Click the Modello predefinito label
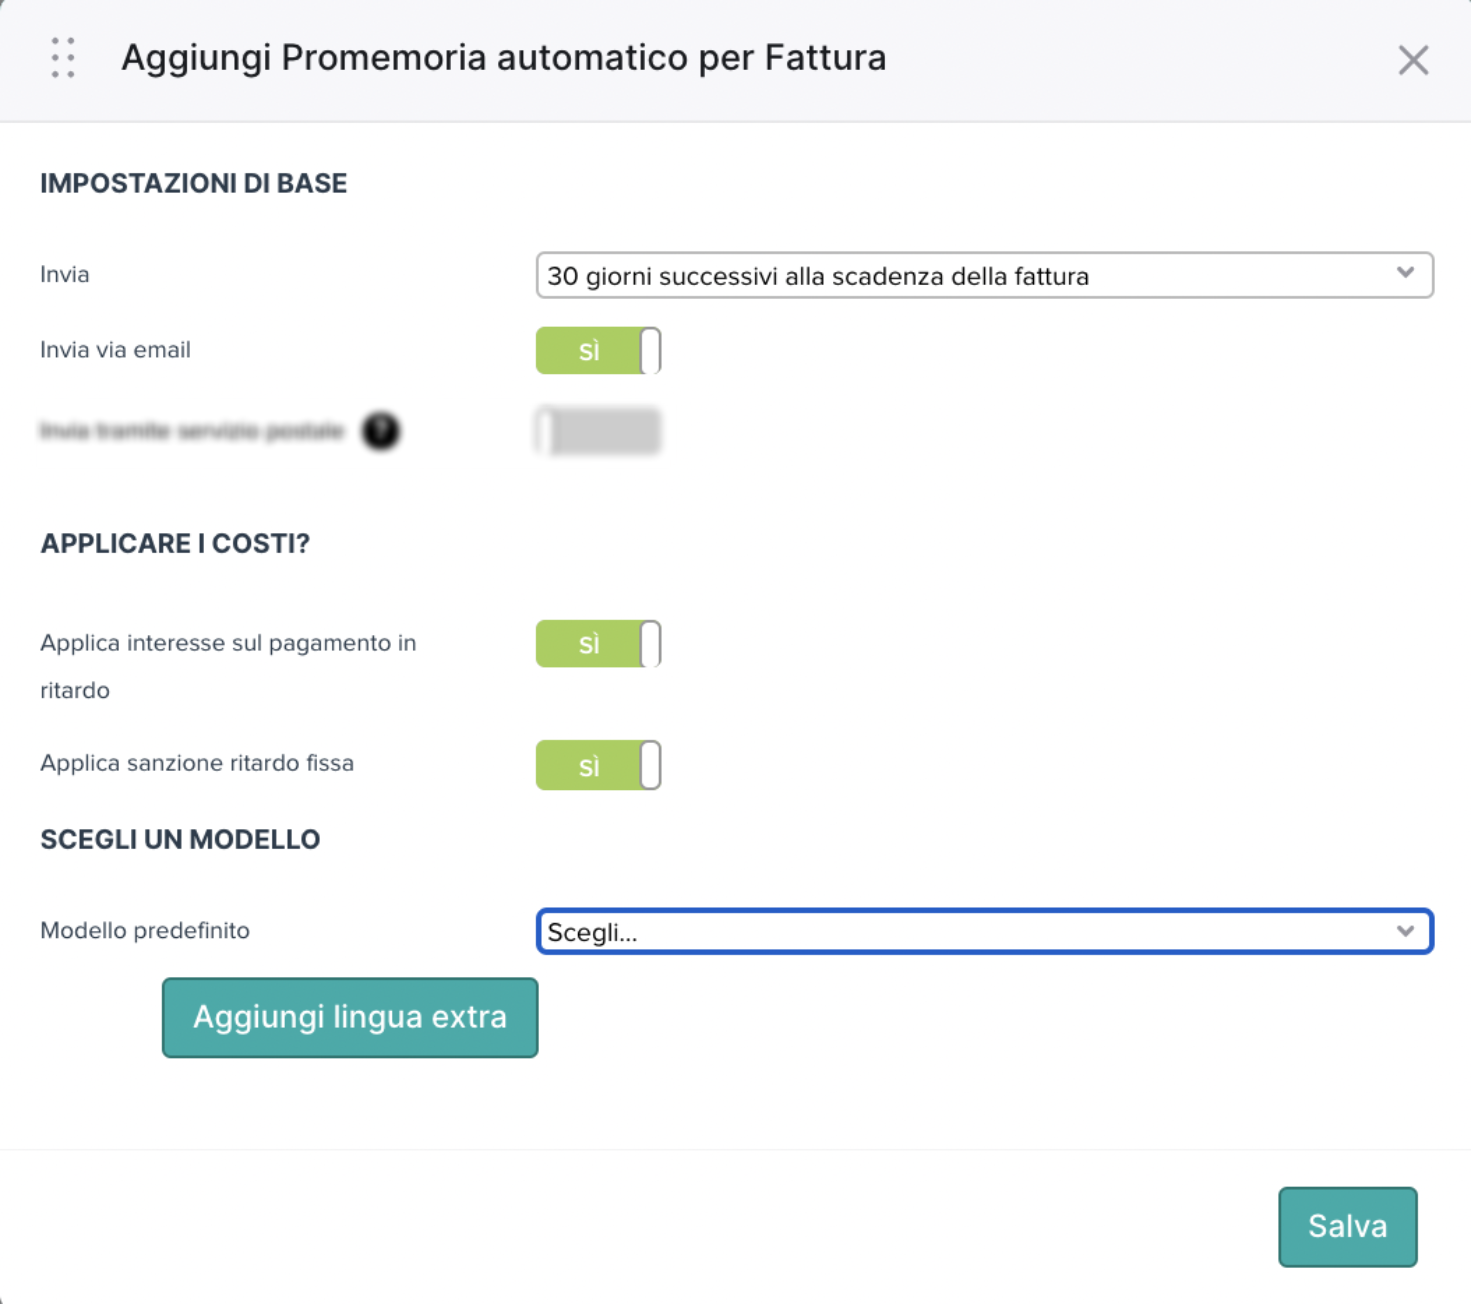1471x1304 pixels. pyautogui.click(x=145, y=930)
